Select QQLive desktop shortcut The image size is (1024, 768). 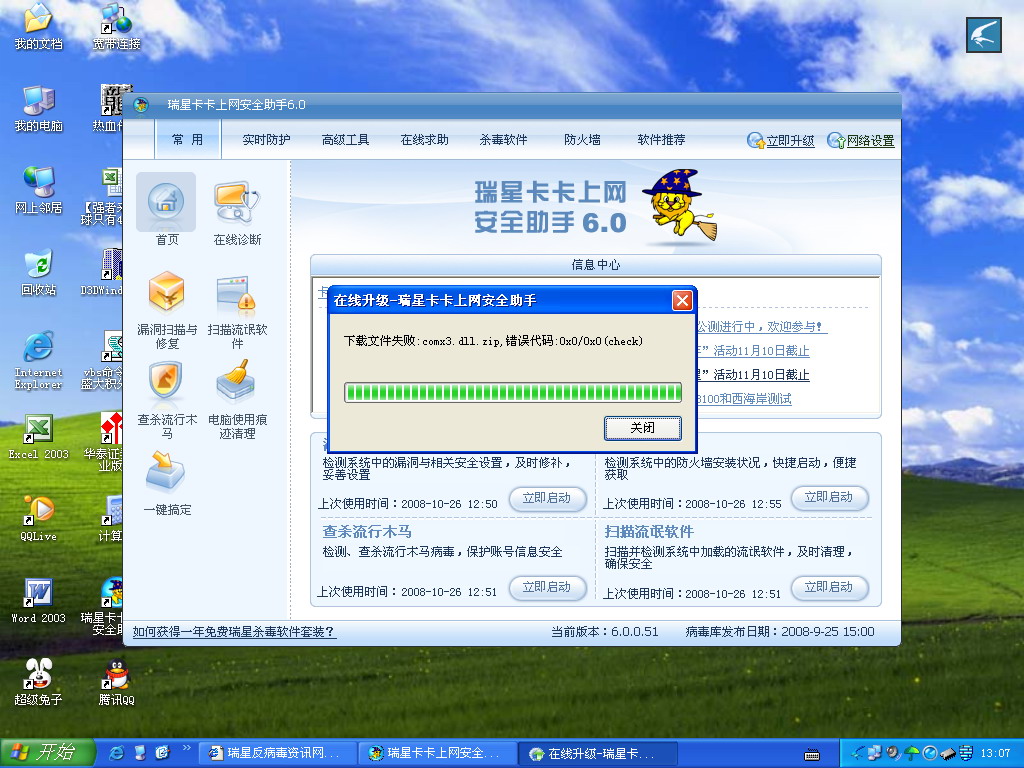[x=39, y=519]
